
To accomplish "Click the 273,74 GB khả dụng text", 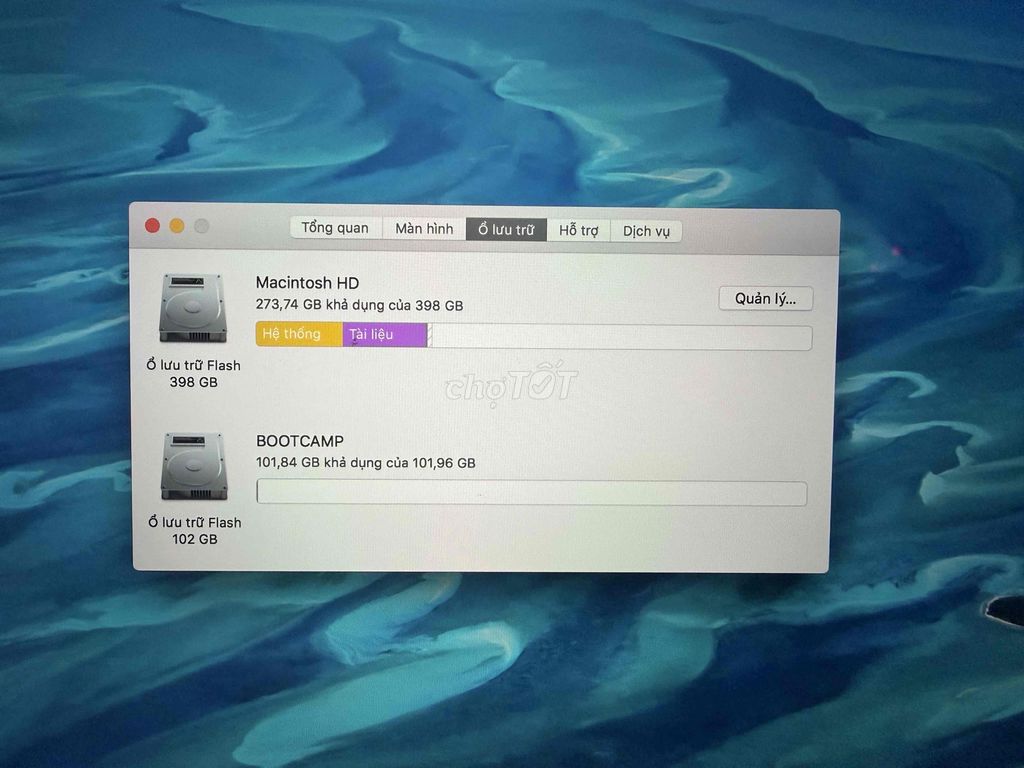I will coord(359,305).
